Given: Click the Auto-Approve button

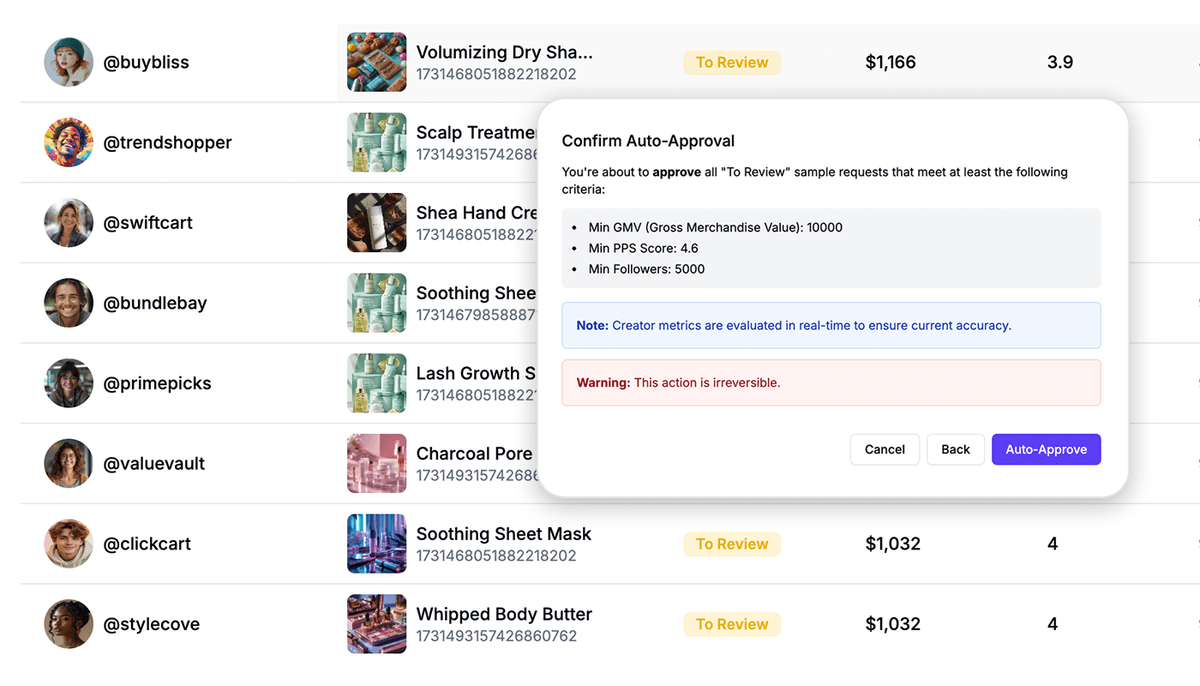Looking at the screenshot, I should click(x=1046, y=449).
